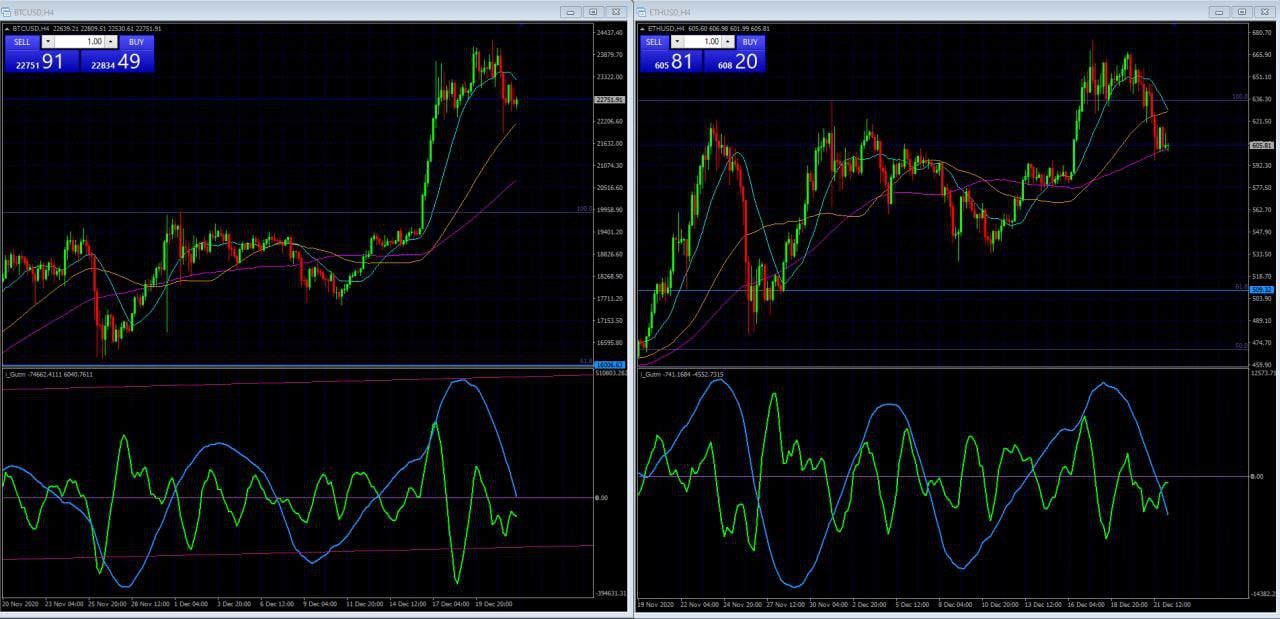The height and width of the screenshot is (619, 1280).
Task: Click the BTCUSD current price tag 22751.91
Action: tap(609, 100)
